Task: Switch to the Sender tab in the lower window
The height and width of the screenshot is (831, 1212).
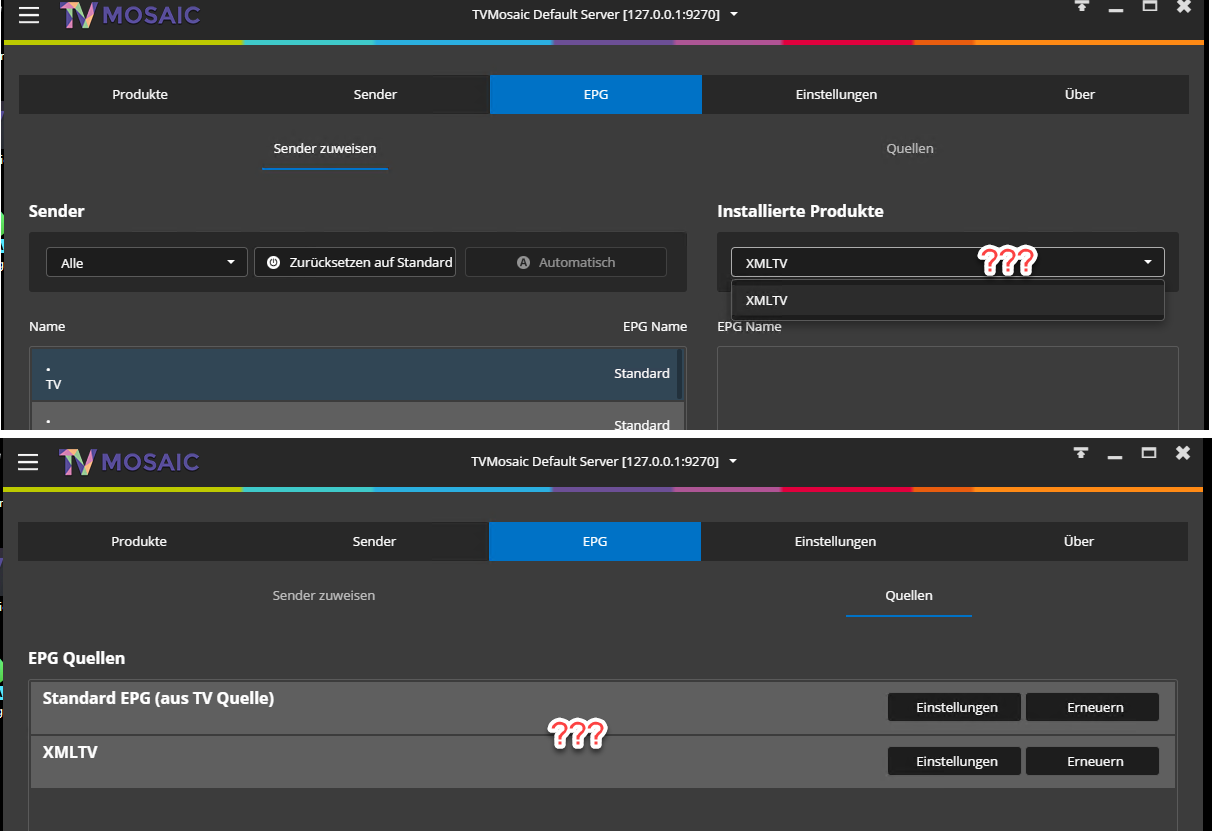Action: coord(374,542)
